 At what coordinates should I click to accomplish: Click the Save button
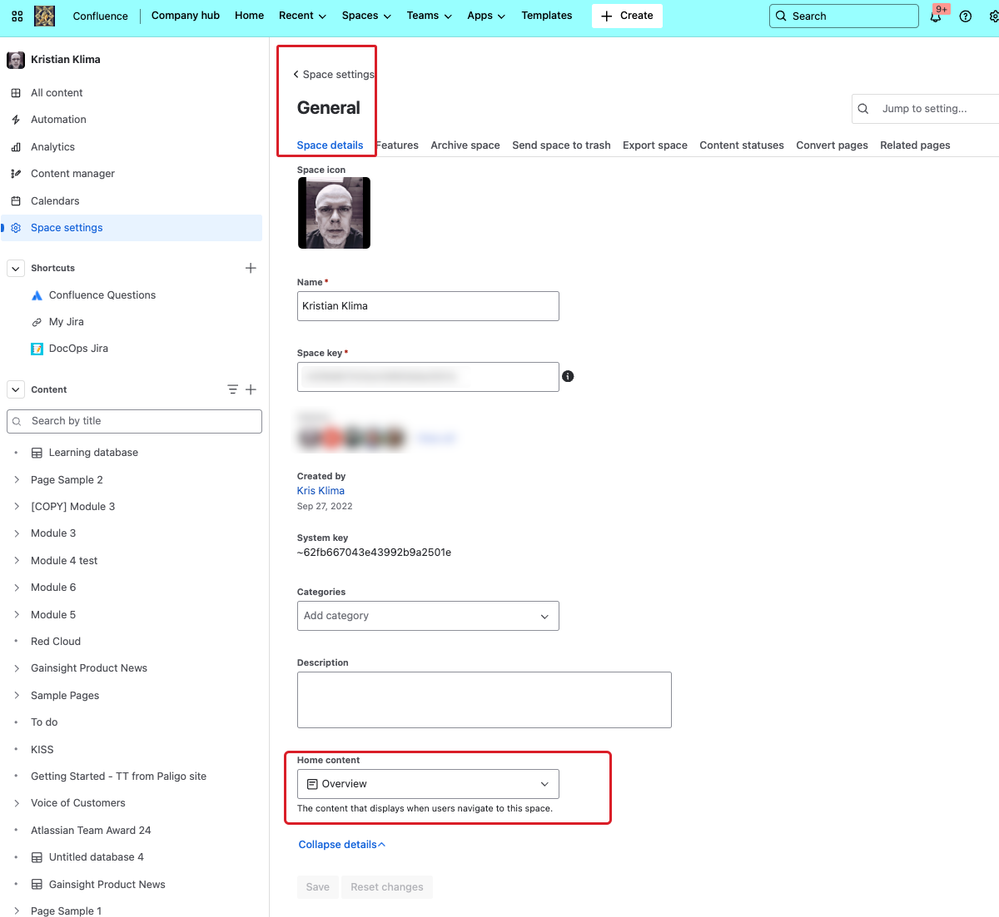(x=317, y=887)
